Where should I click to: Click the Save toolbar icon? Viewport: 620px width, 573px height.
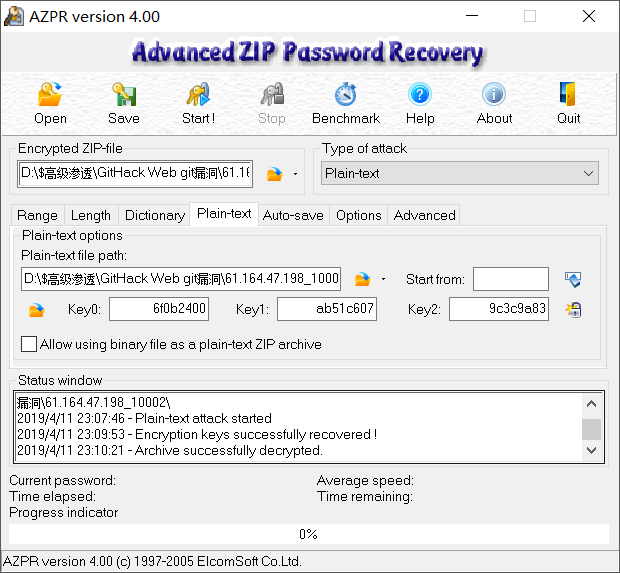point(124,94)
